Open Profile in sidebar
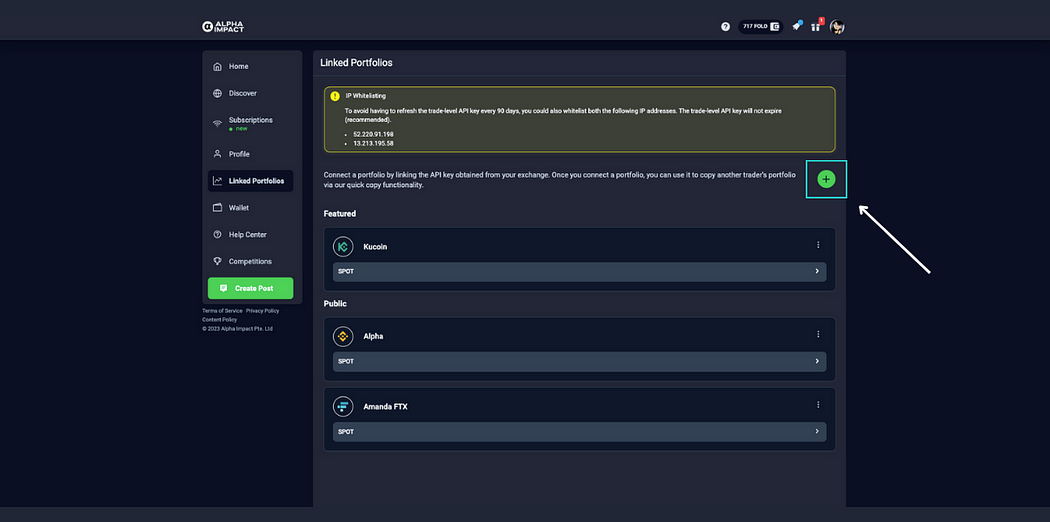 [250, 154]
